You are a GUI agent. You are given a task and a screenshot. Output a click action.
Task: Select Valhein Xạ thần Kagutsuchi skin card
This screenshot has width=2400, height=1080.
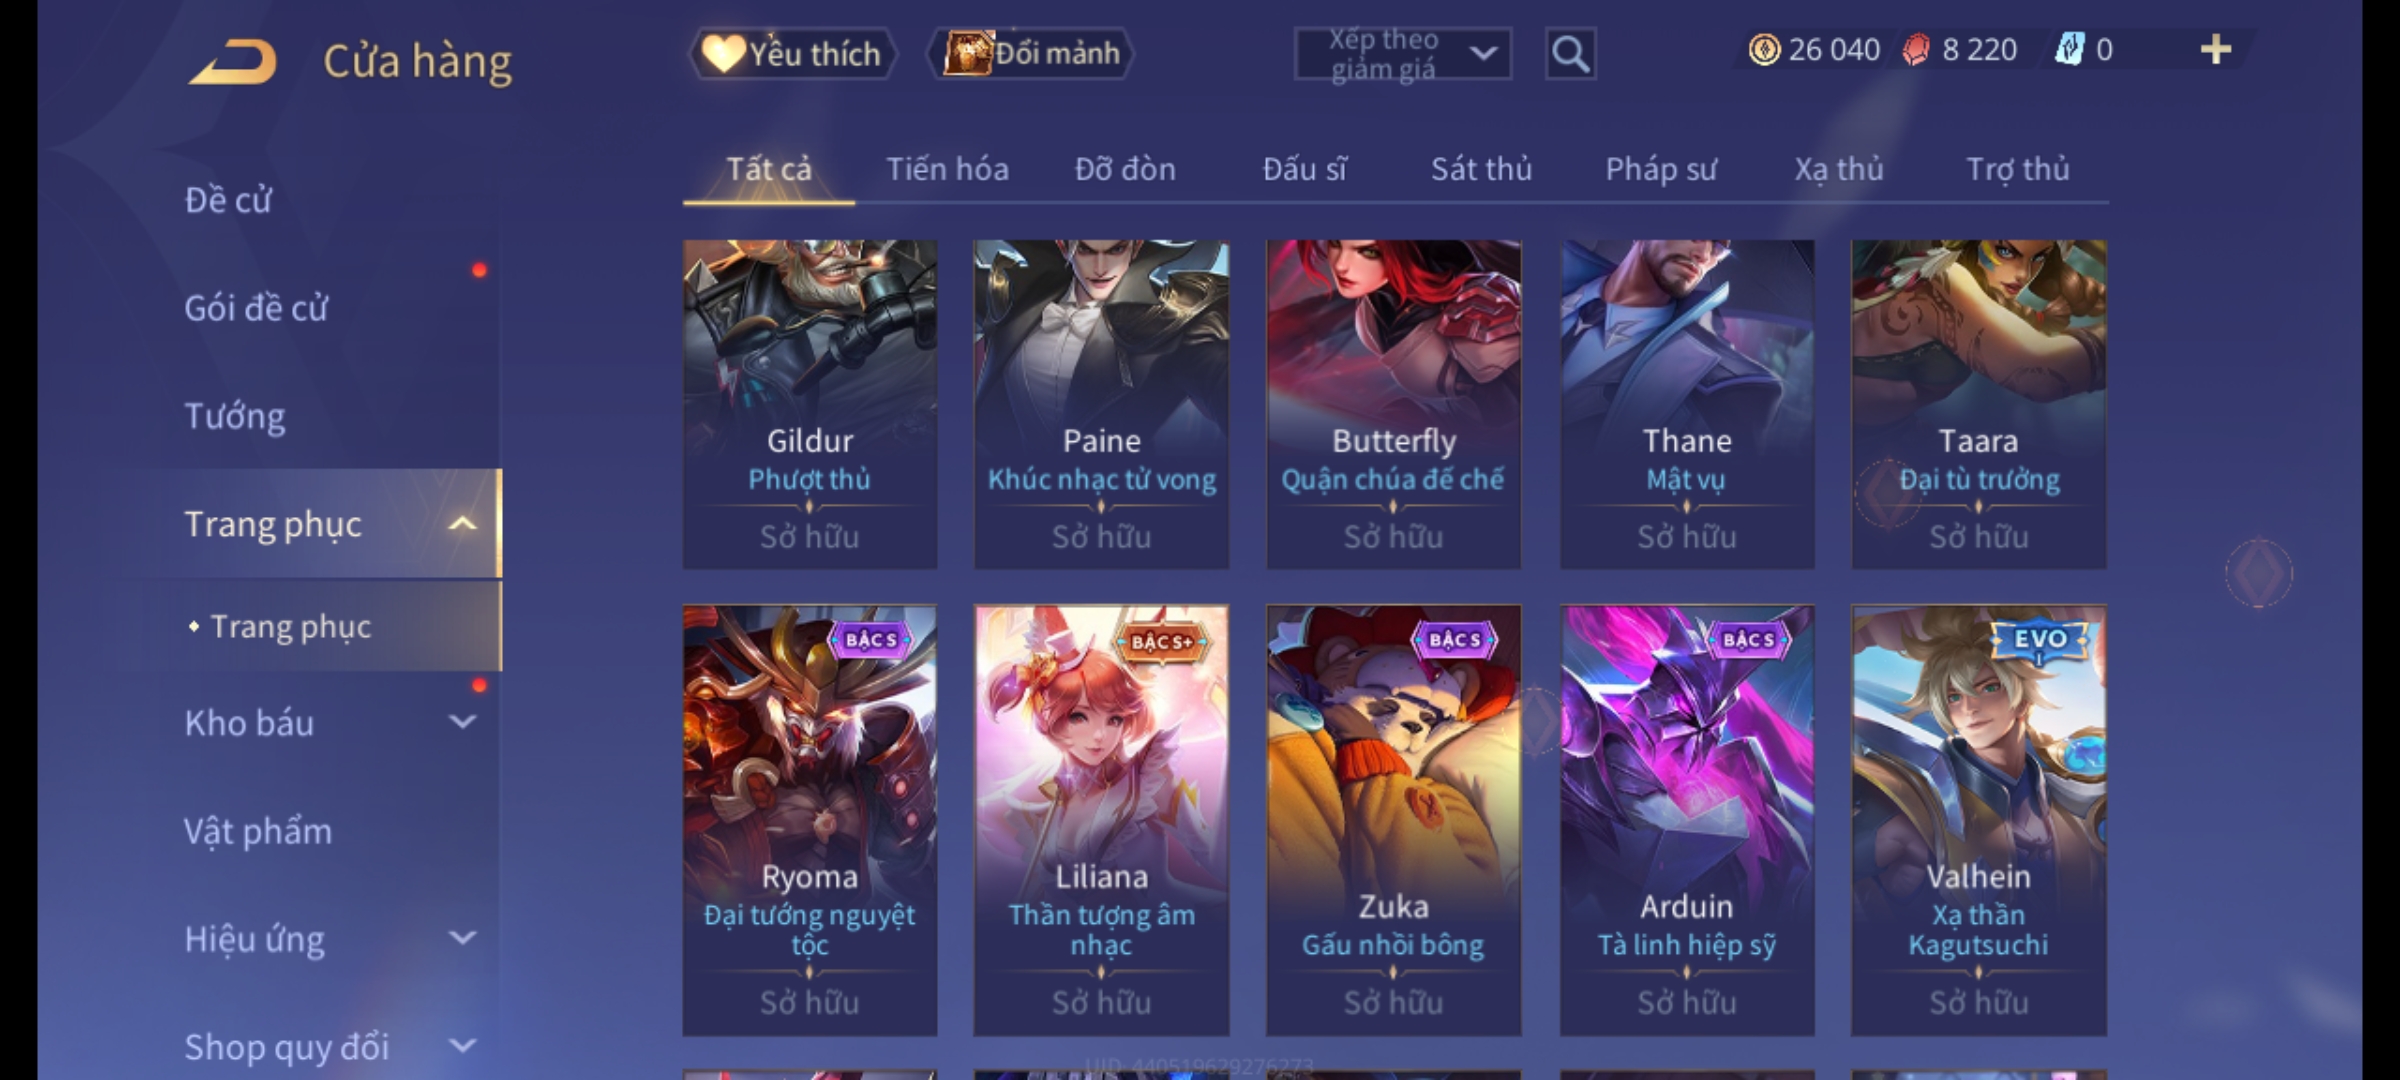pos(1978,820)
